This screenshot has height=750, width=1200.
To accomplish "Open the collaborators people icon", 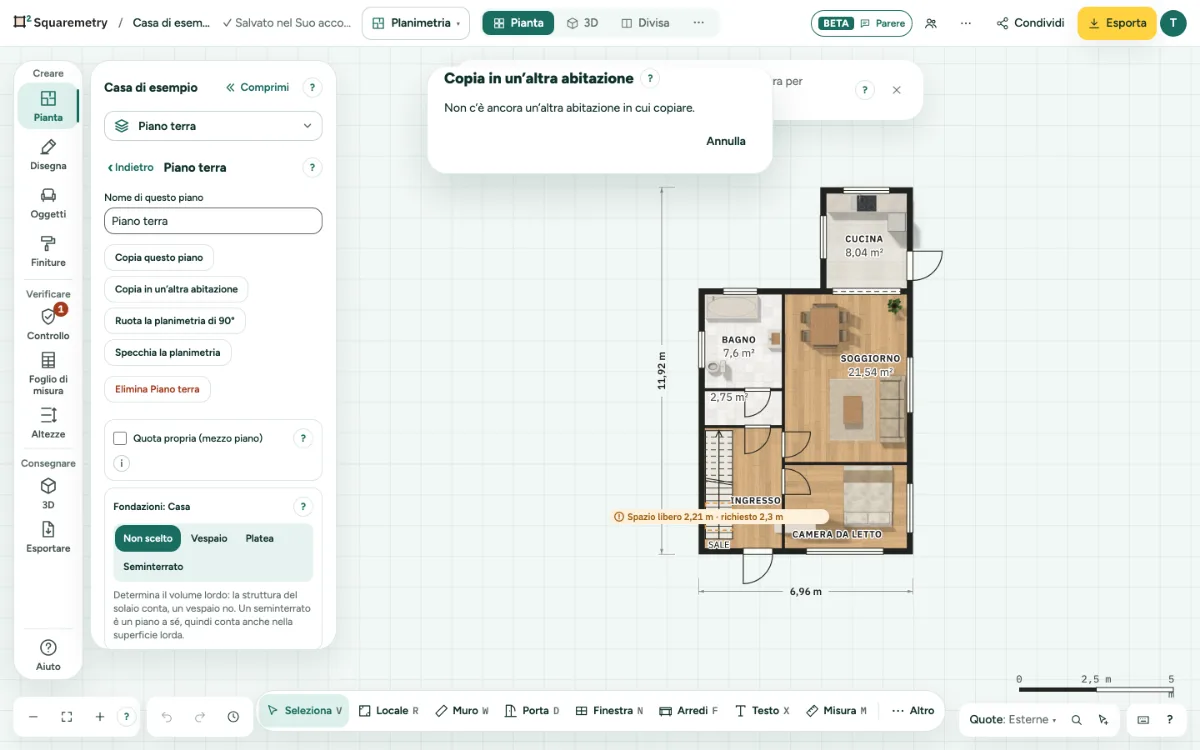I will point(931,23).
